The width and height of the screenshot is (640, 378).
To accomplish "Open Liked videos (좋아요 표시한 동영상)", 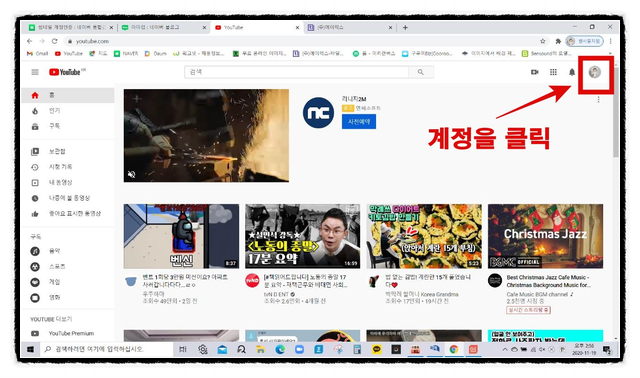I will coord(68,213).
